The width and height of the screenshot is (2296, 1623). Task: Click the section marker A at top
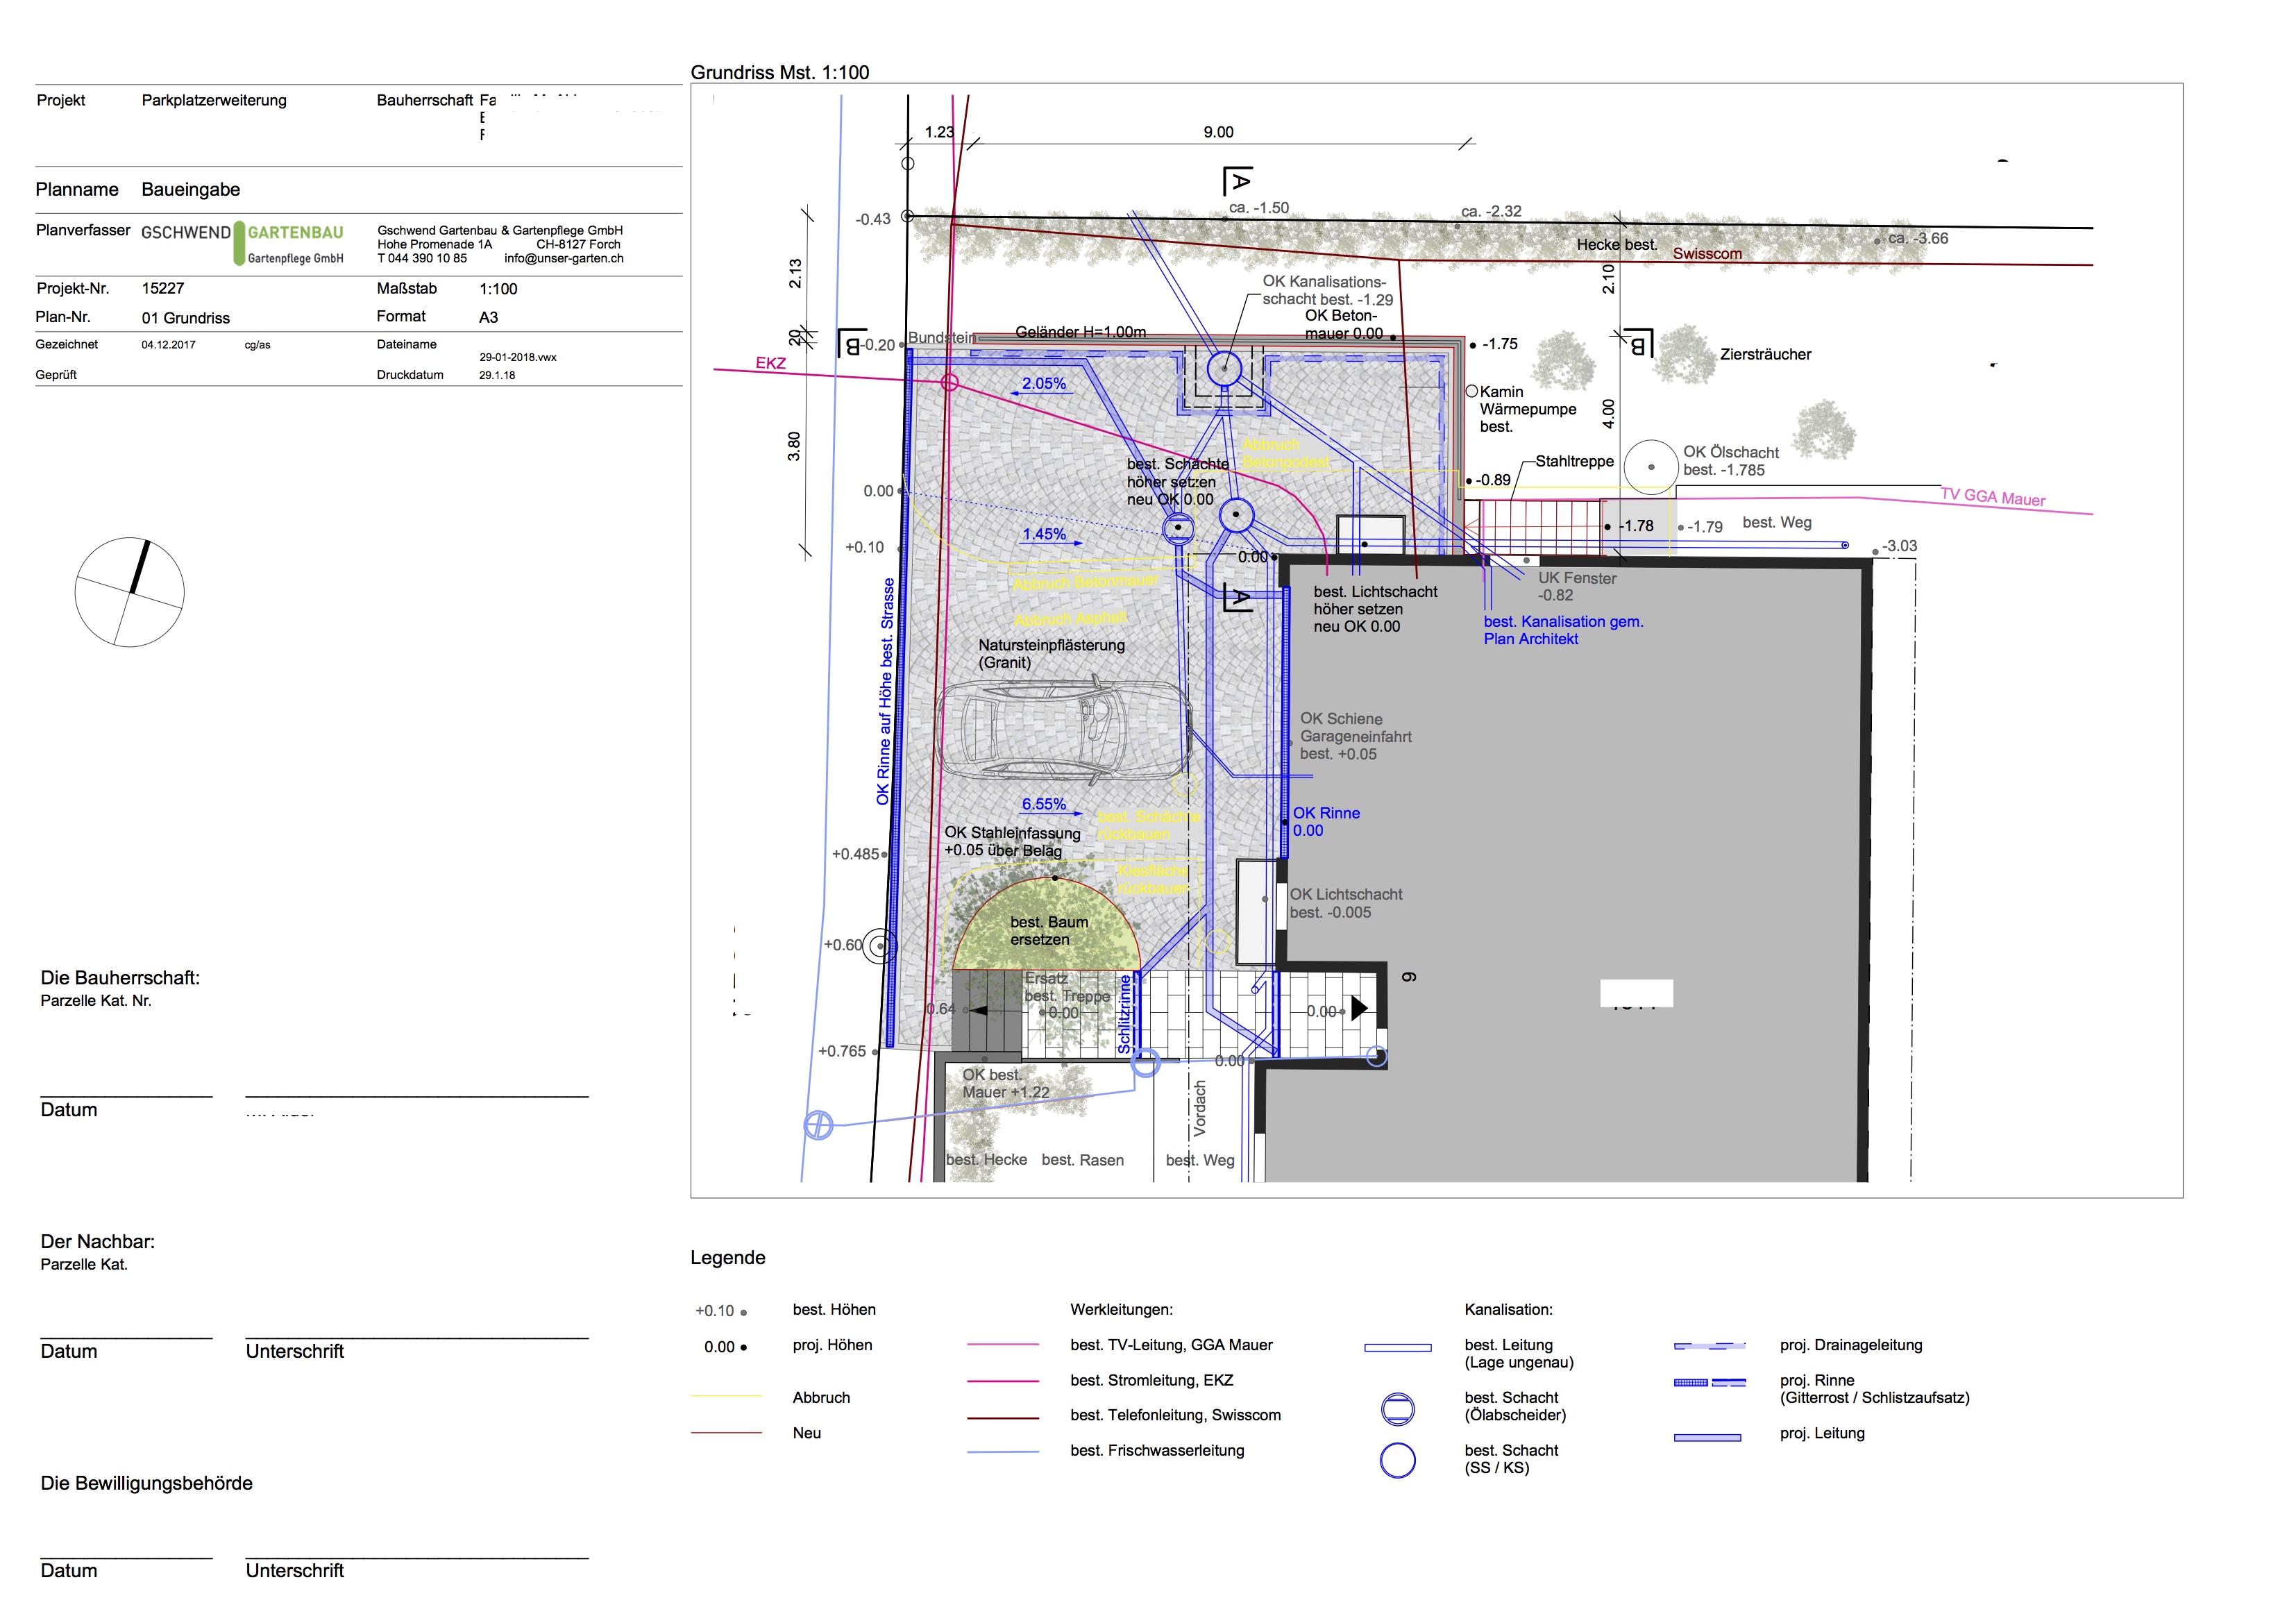(x=1238, y=181)
